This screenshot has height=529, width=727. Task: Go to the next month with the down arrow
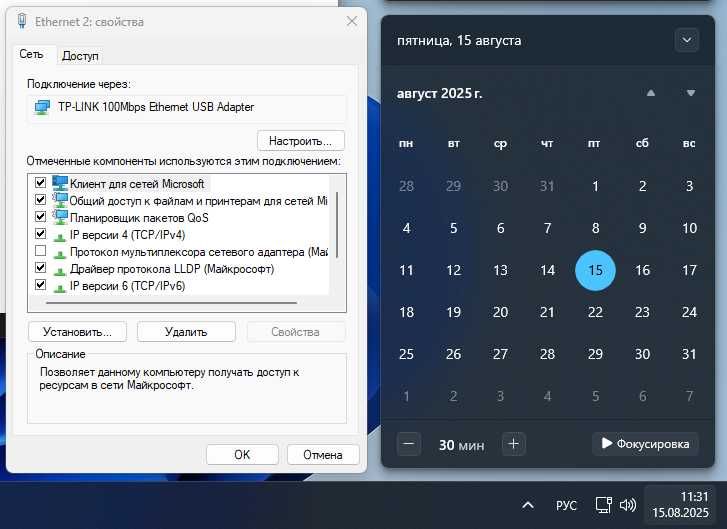690,93
